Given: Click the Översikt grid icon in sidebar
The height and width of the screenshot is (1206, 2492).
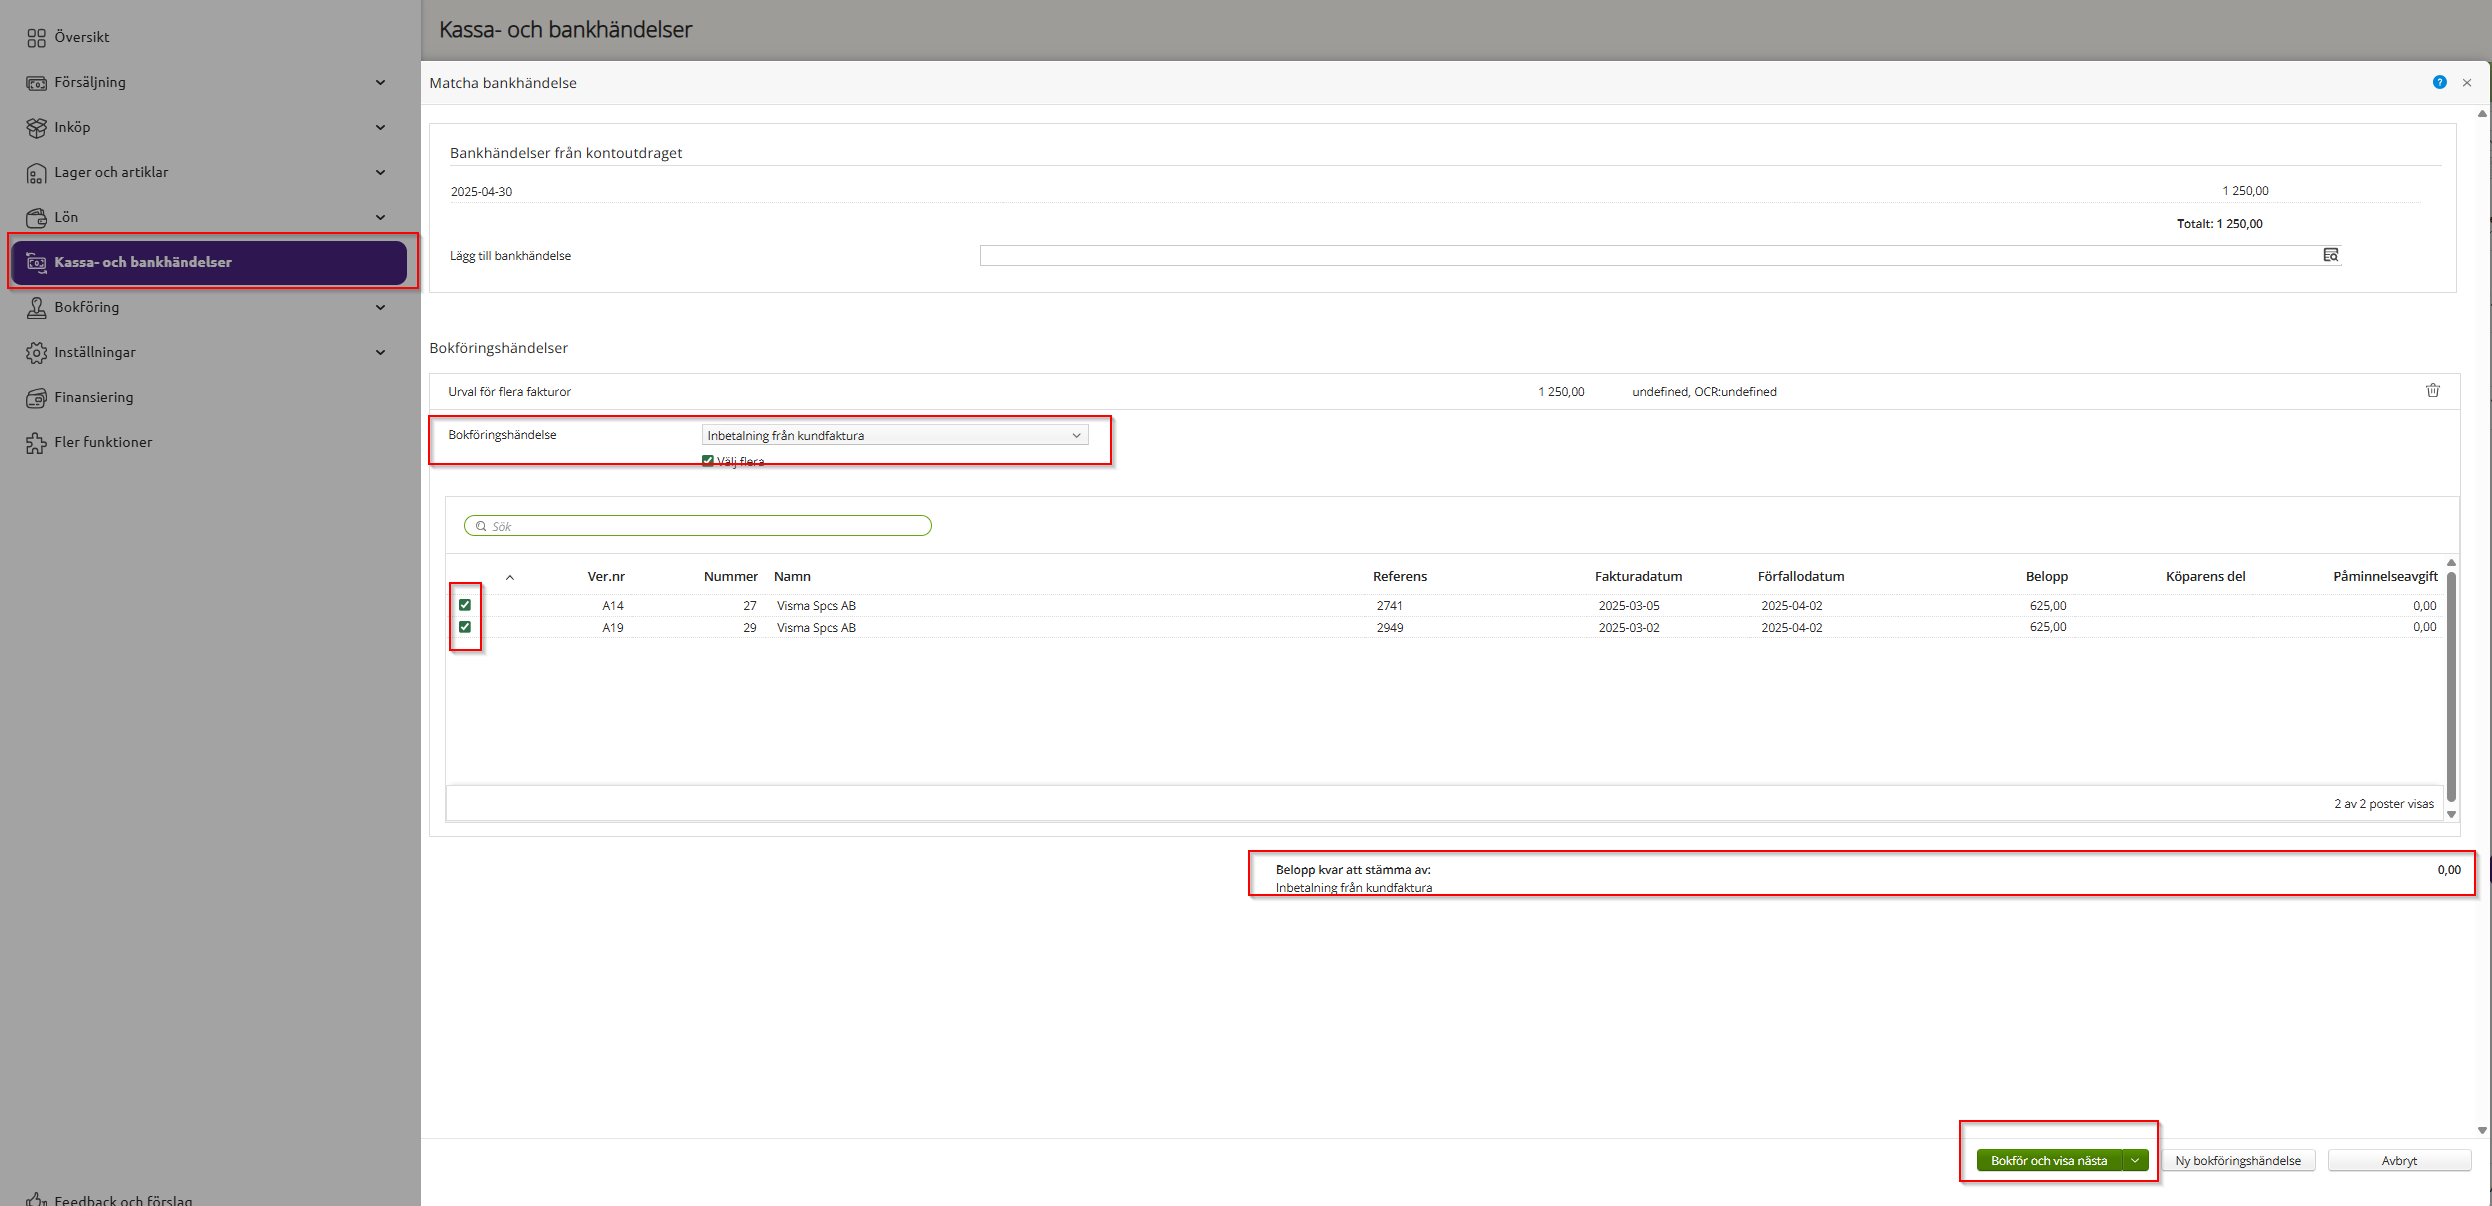Looking at the screenshot, I should (x=36, y=38).
